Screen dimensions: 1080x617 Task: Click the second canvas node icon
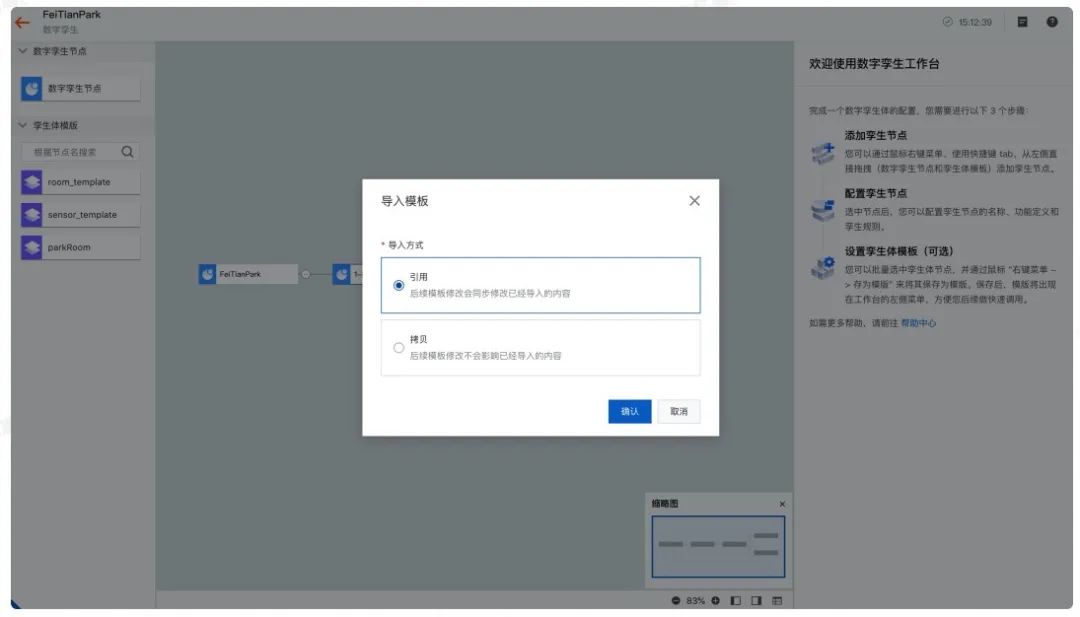[342, 274]
